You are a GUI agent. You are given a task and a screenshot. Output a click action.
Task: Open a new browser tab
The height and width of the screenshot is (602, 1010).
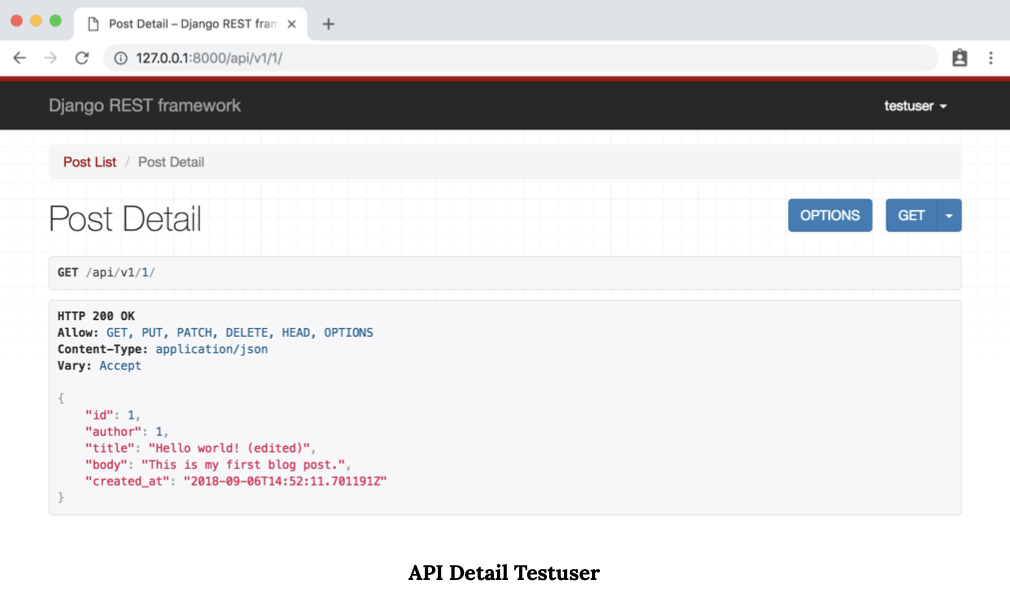(x=329, y=24)
